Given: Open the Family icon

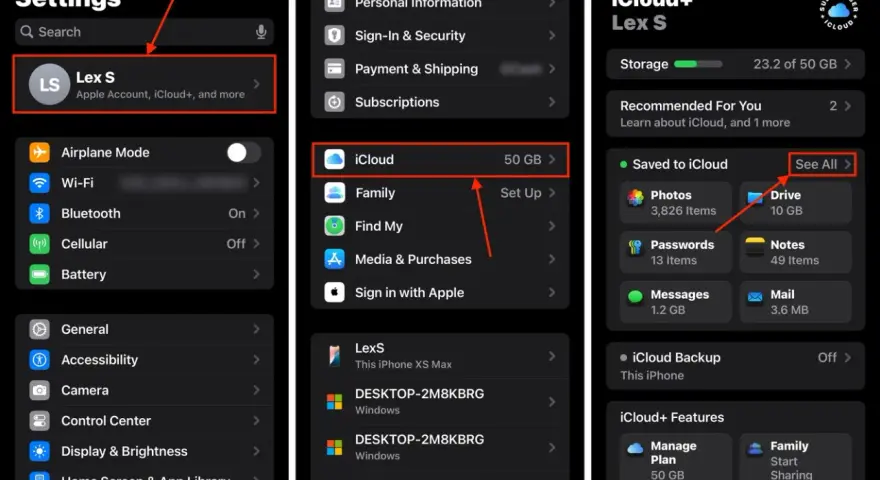Looking at the screenshot, I should coord(334,193).
